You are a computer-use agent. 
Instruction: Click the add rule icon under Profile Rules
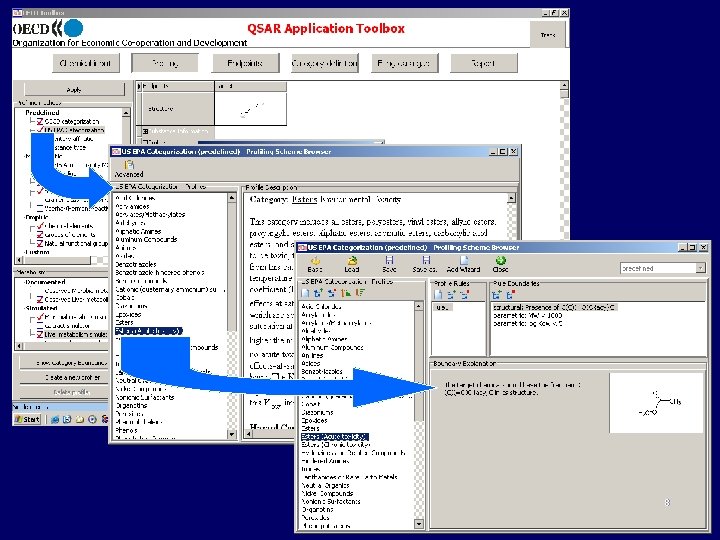pos(451,295)
